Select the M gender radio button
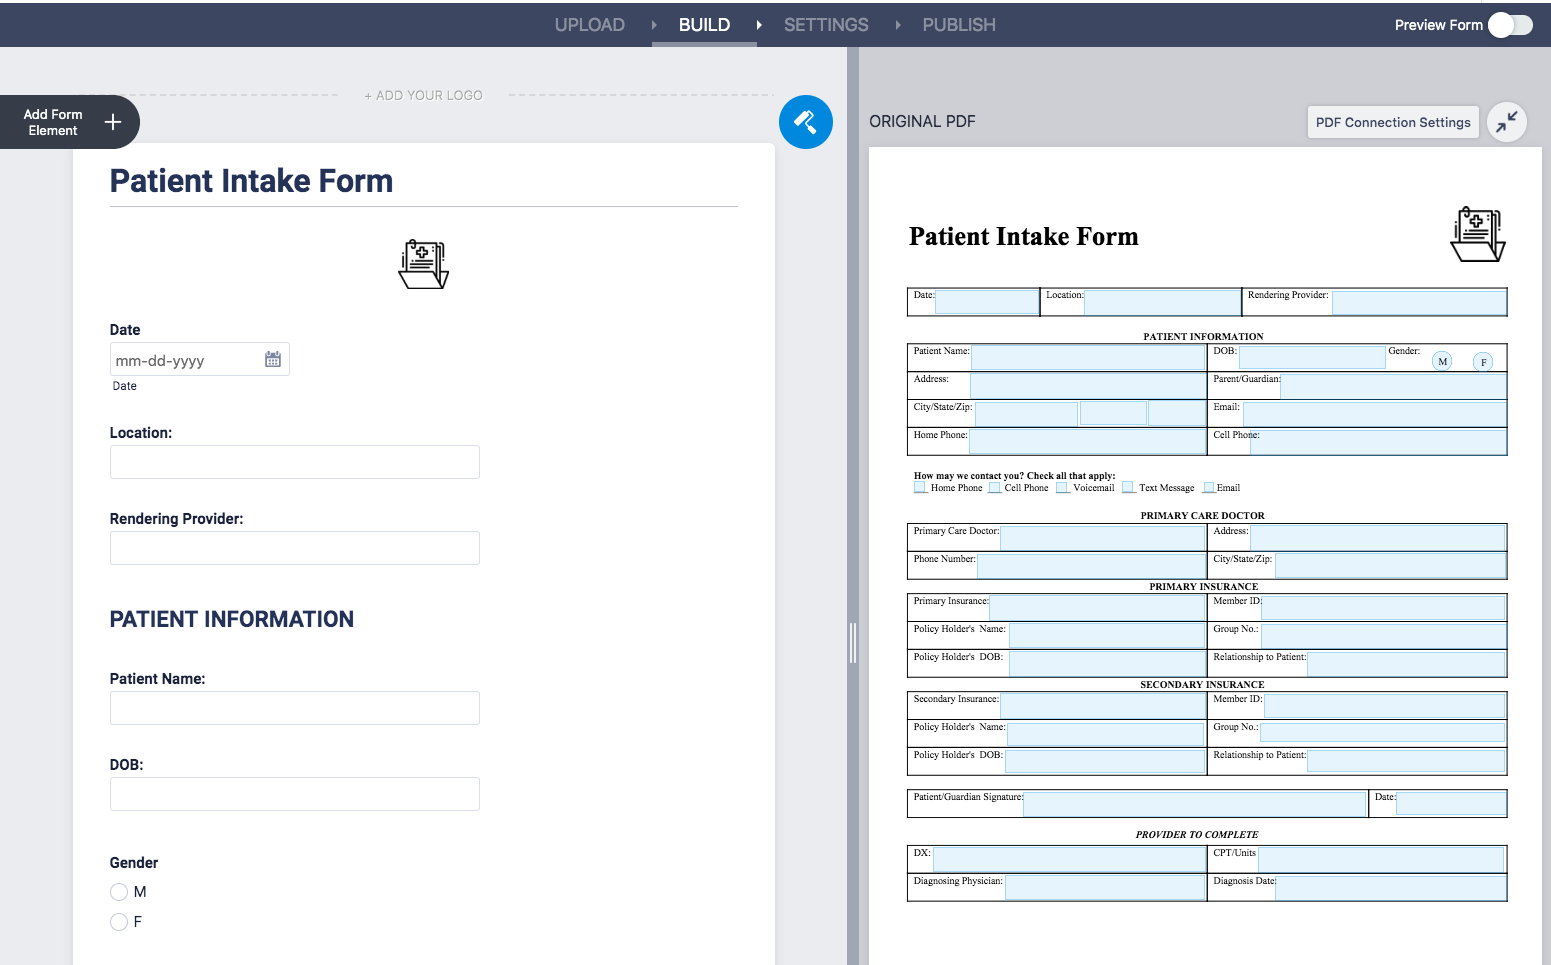 point(119,892)
